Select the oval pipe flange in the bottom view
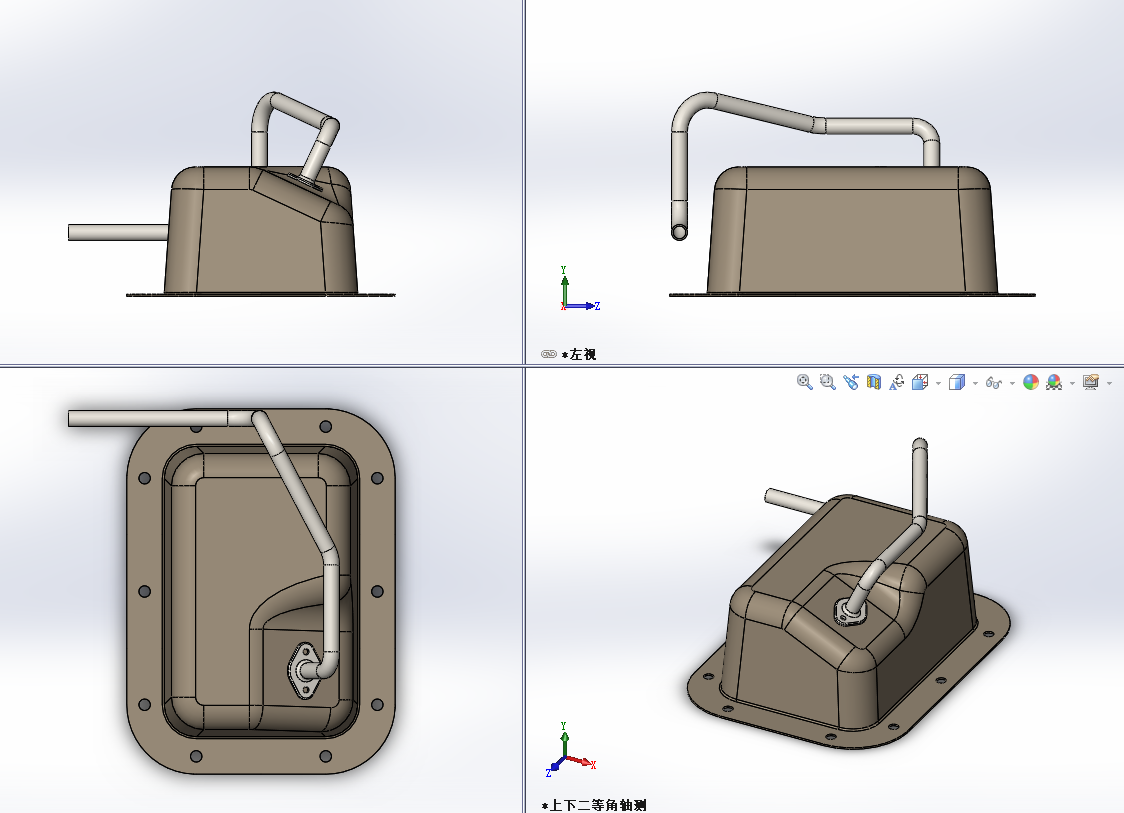1124x813 pixels. point(305,670)
